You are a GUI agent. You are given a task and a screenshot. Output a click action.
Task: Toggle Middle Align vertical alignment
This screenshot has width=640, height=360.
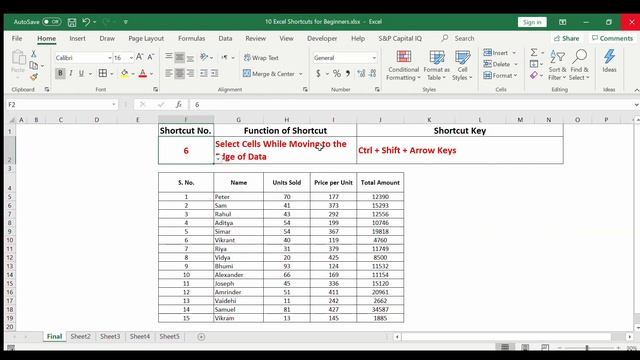pos(179,58)
